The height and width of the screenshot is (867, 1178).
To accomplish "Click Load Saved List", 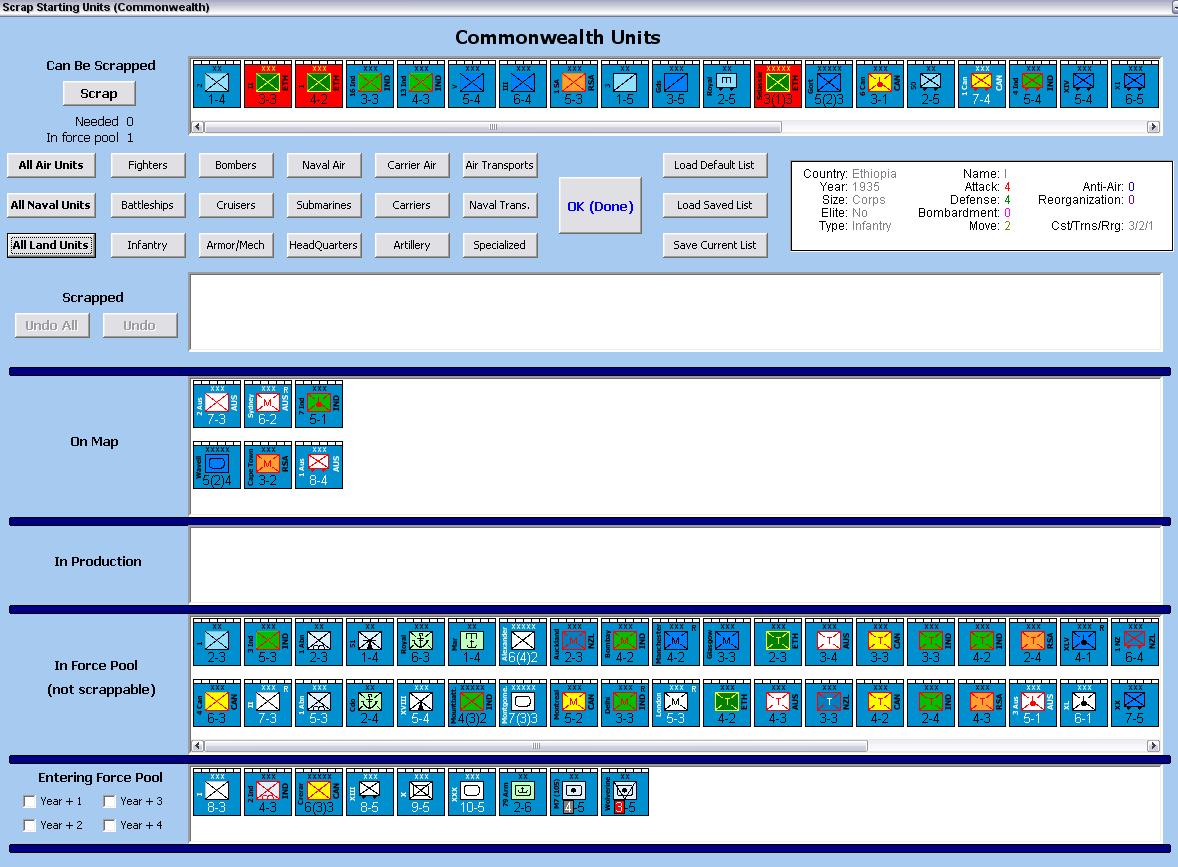I will (x=714, y=205).
